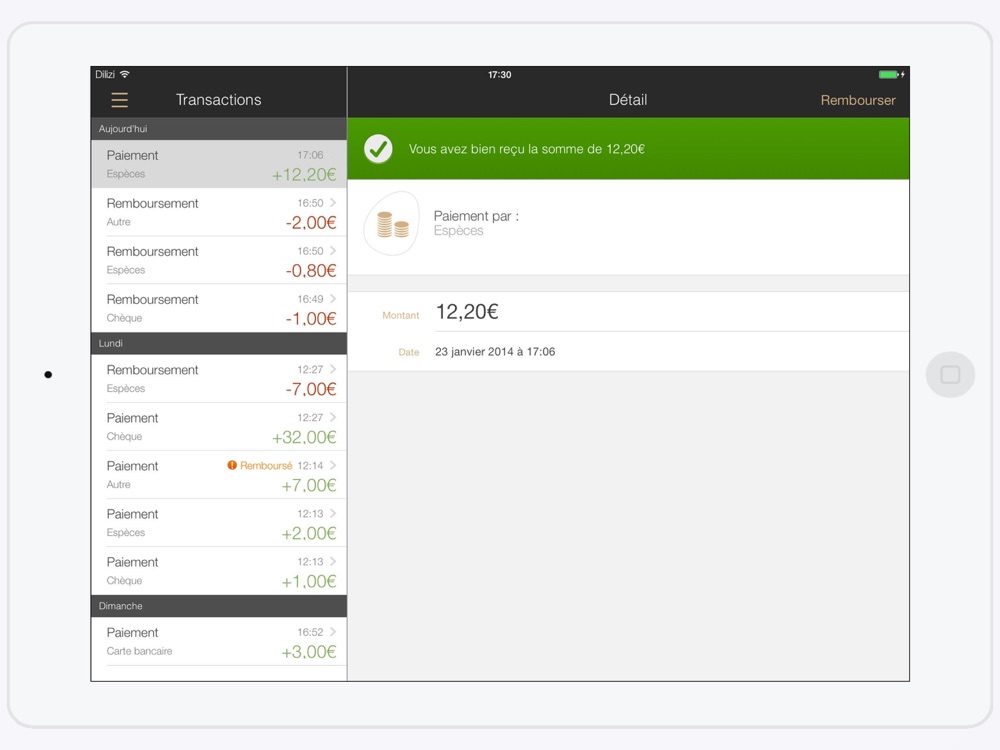This screenshot has height=750, width=1000.
Task: Select the -7,00€ amount
Action: [311, 389]
